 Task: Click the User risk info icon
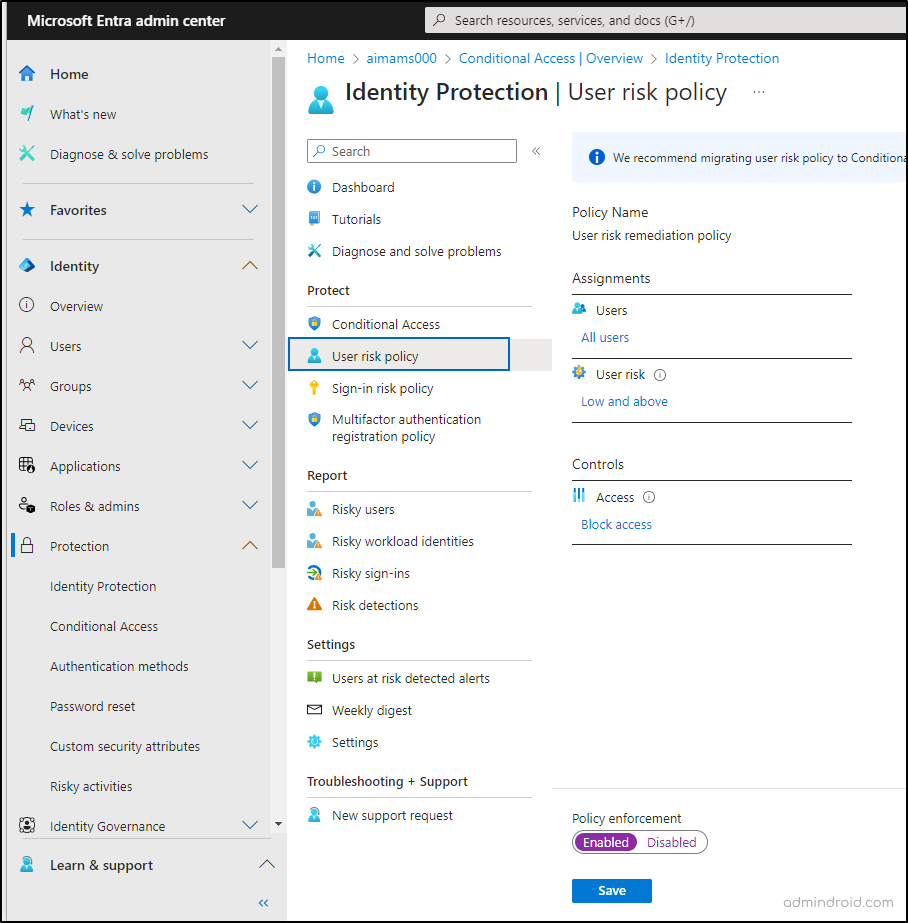click(660, 375)
